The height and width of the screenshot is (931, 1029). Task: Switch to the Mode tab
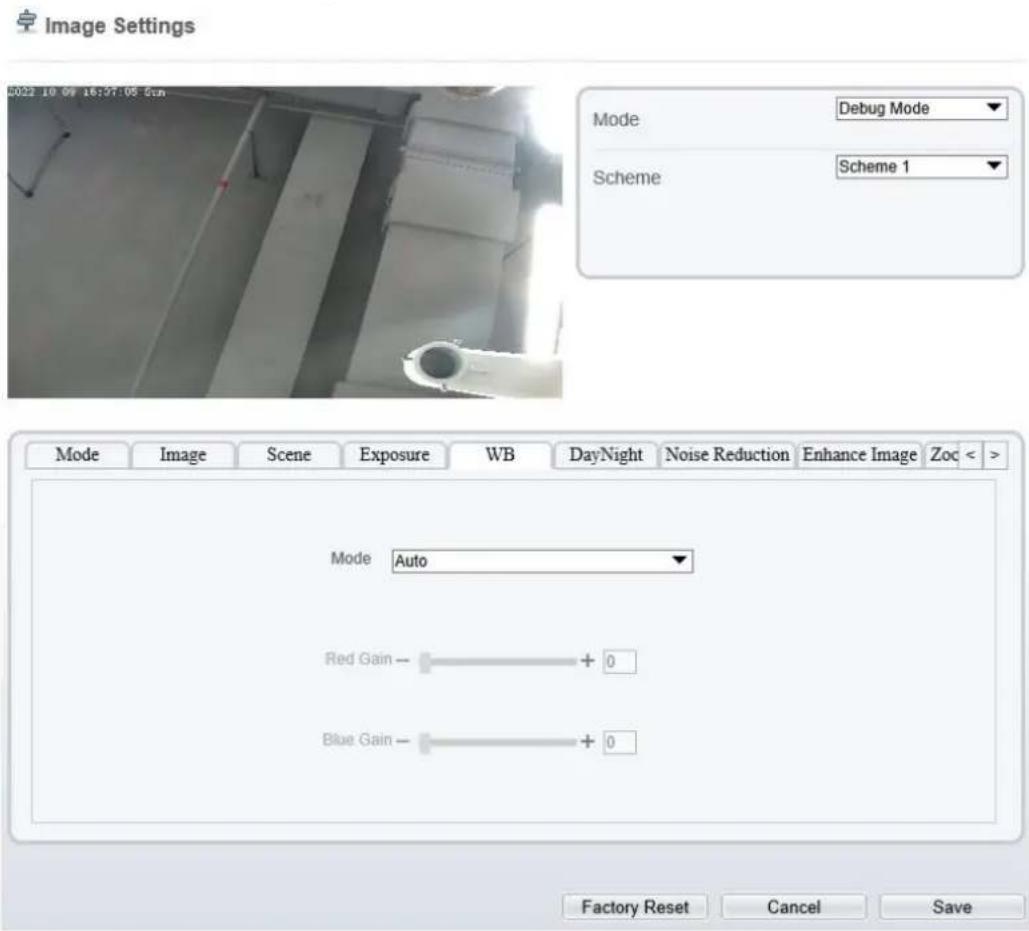(x=77, y=455)
